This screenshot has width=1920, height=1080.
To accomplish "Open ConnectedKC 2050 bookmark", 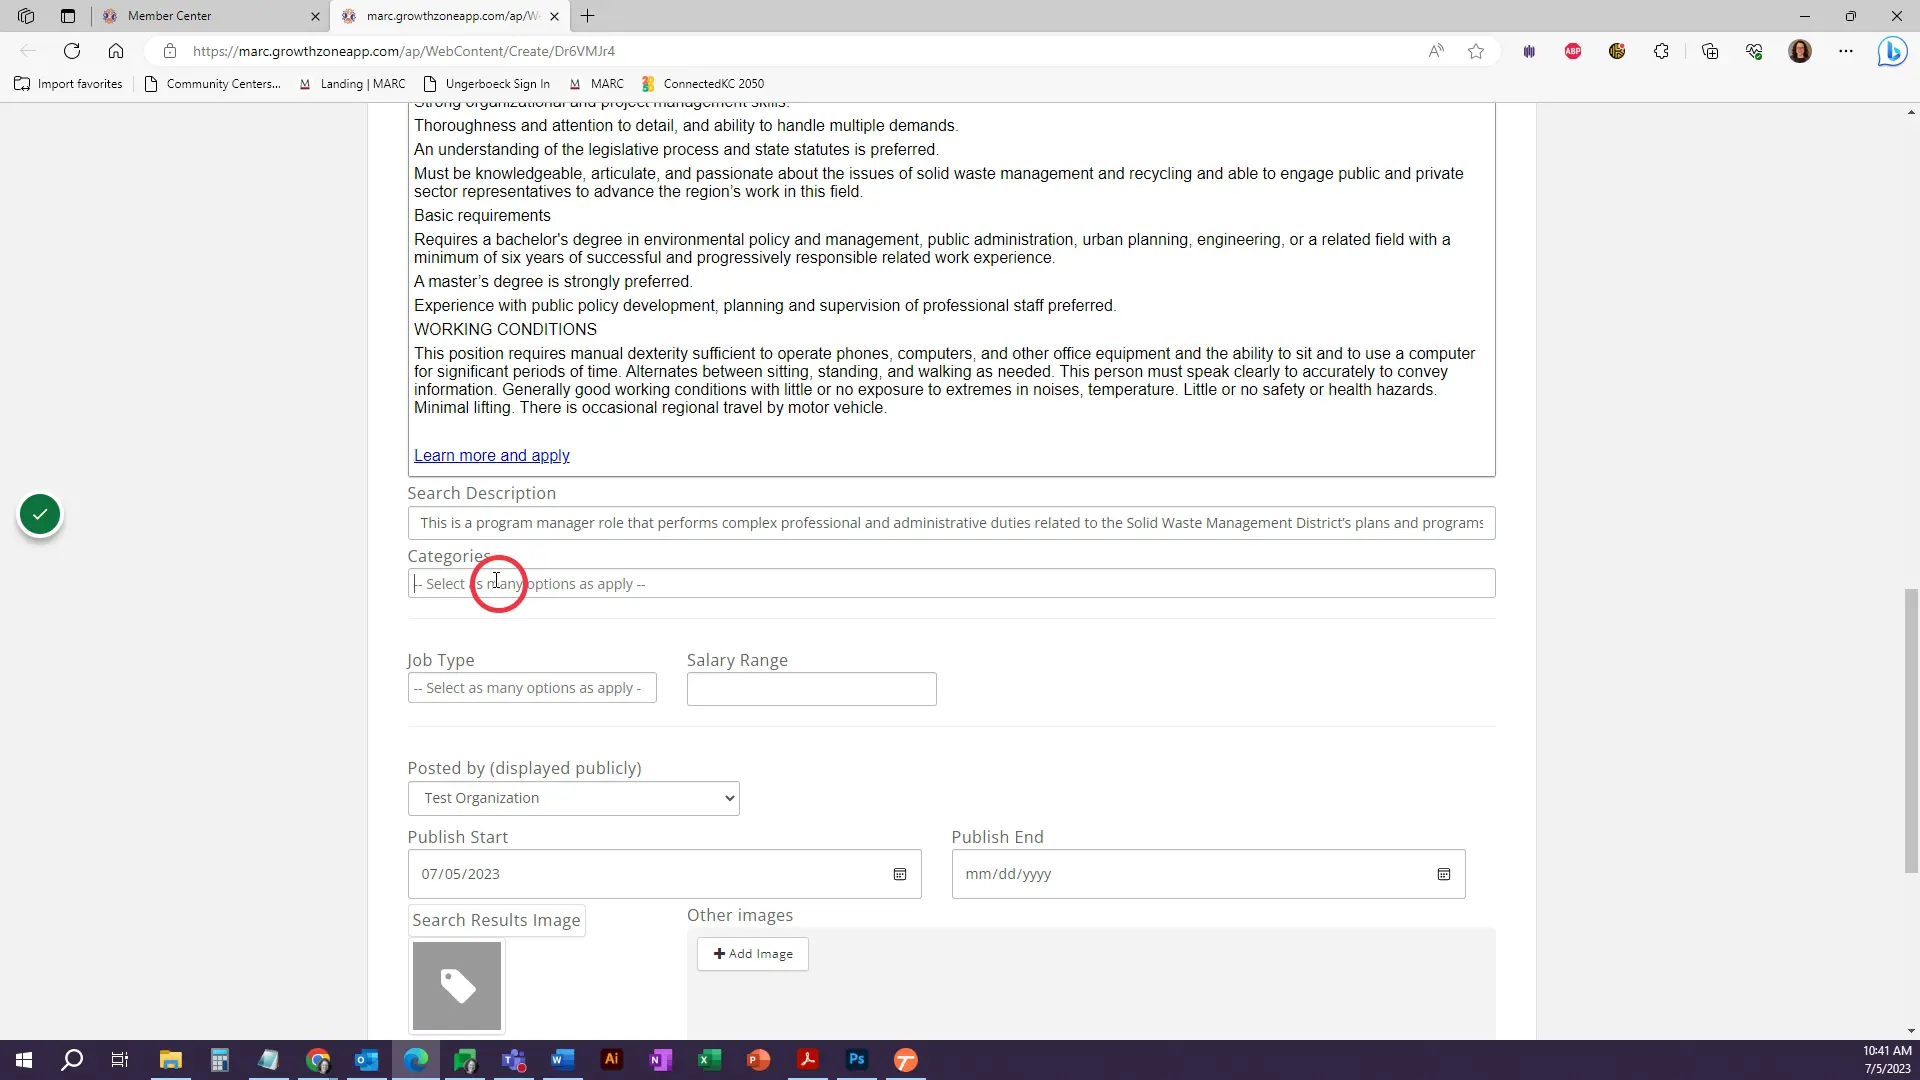I will click(703, 84).
